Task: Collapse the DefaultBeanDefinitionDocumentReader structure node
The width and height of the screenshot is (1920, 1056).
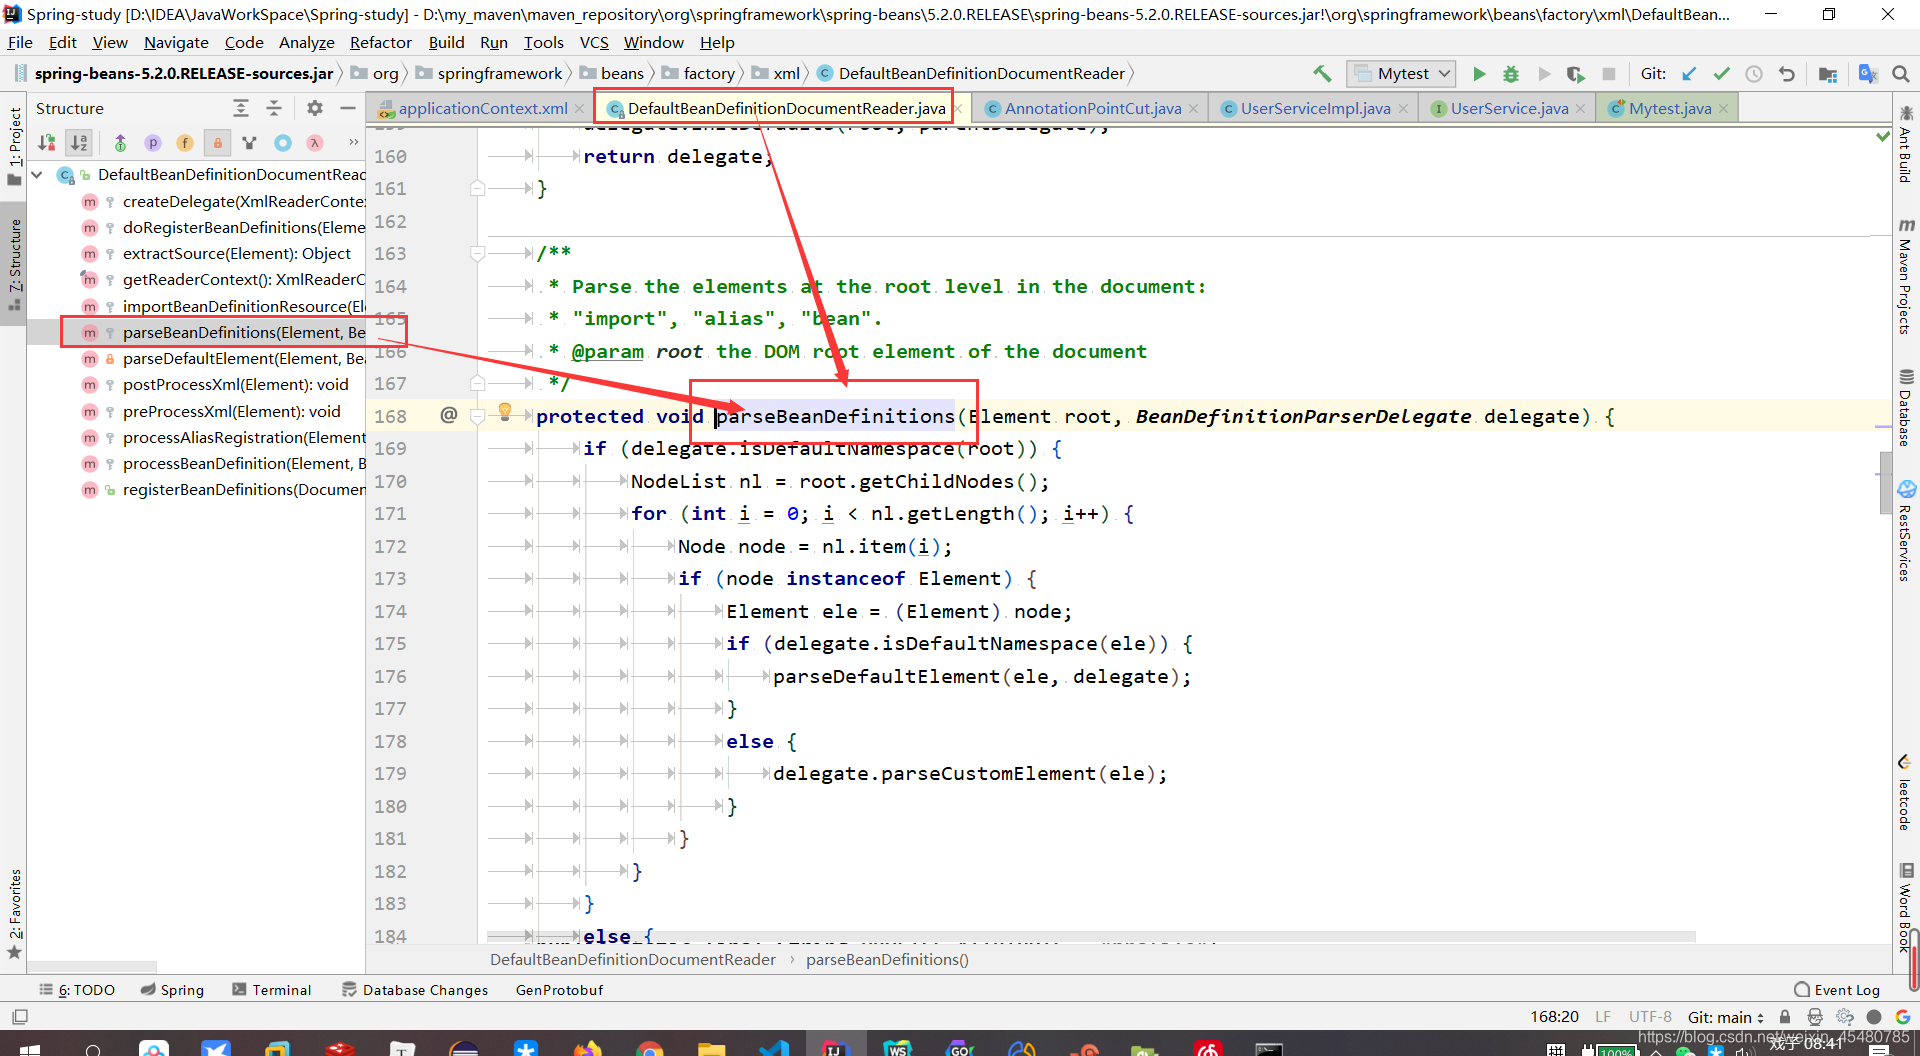Action: coord(36,174)
